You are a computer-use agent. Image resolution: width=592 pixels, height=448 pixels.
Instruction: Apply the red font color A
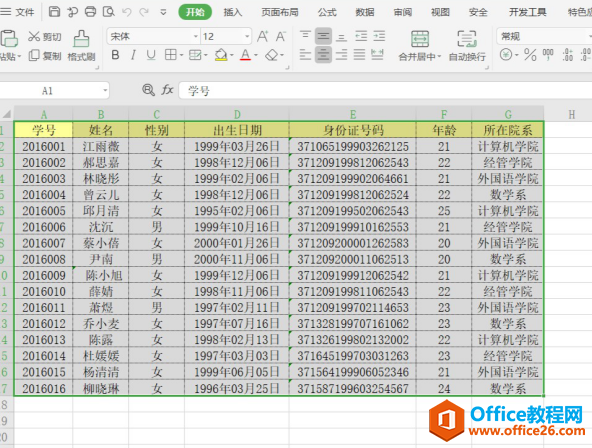245,55
